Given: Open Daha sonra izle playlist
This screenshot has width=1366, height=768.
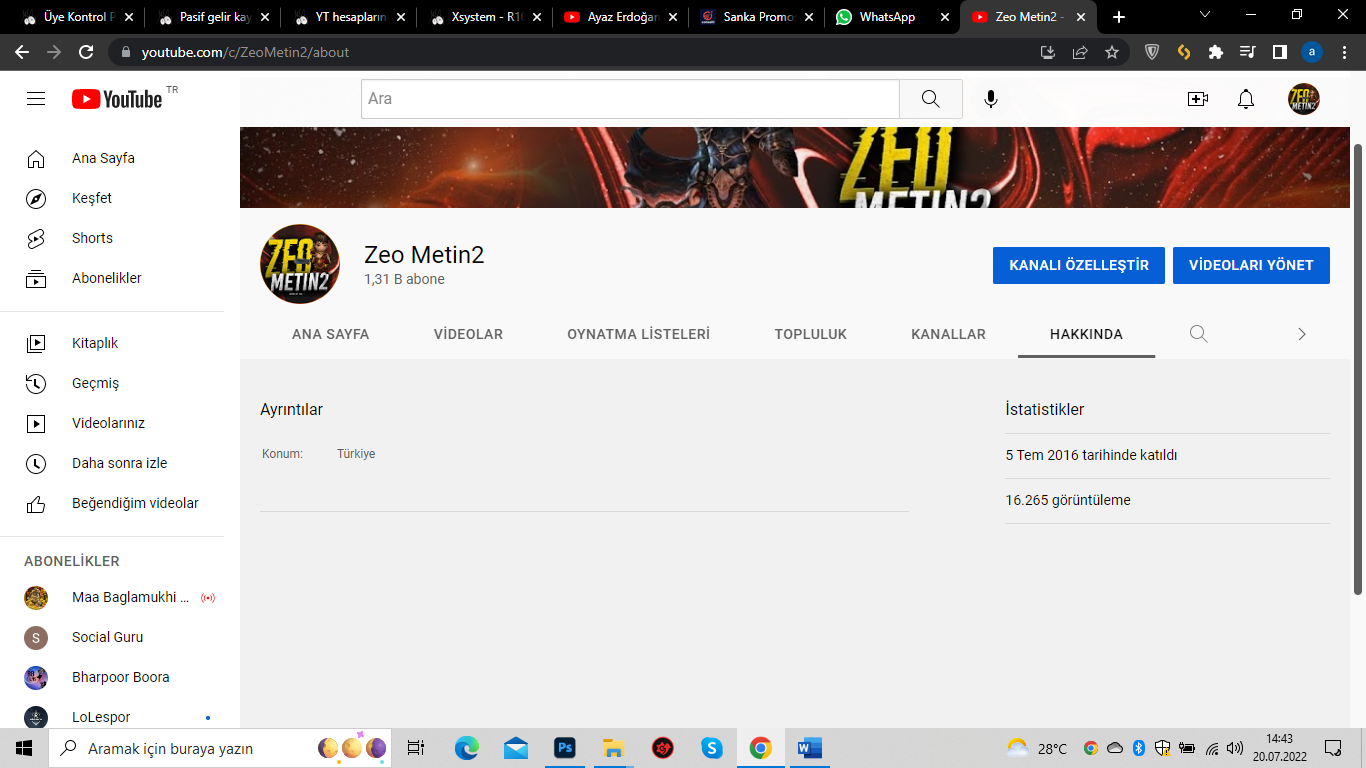Looking at the screenshot, I should [x=120, y=463].
